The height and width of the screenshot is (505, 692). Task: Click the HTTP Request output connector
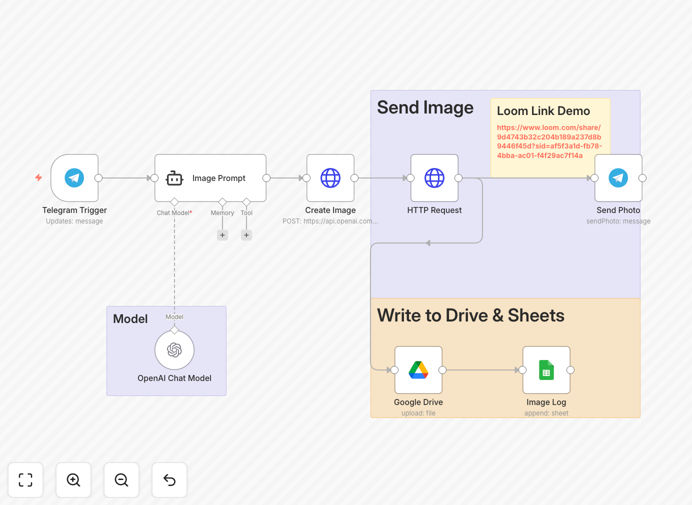pyautogui.click(x=459, y=178)
